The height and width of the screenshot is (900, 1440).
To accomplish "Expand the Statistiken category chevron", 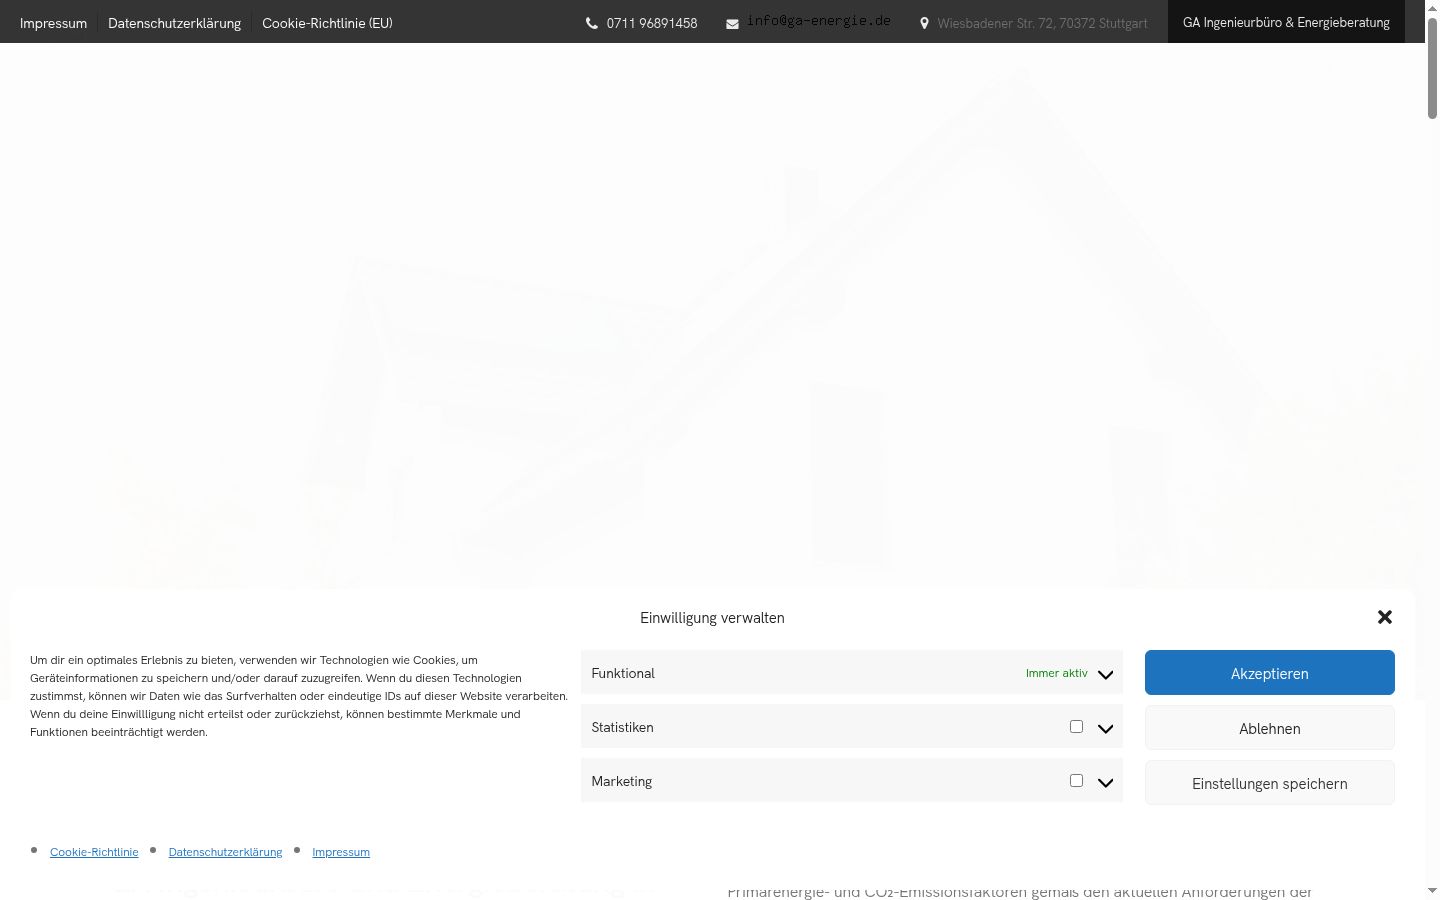I will [1105, 728].
